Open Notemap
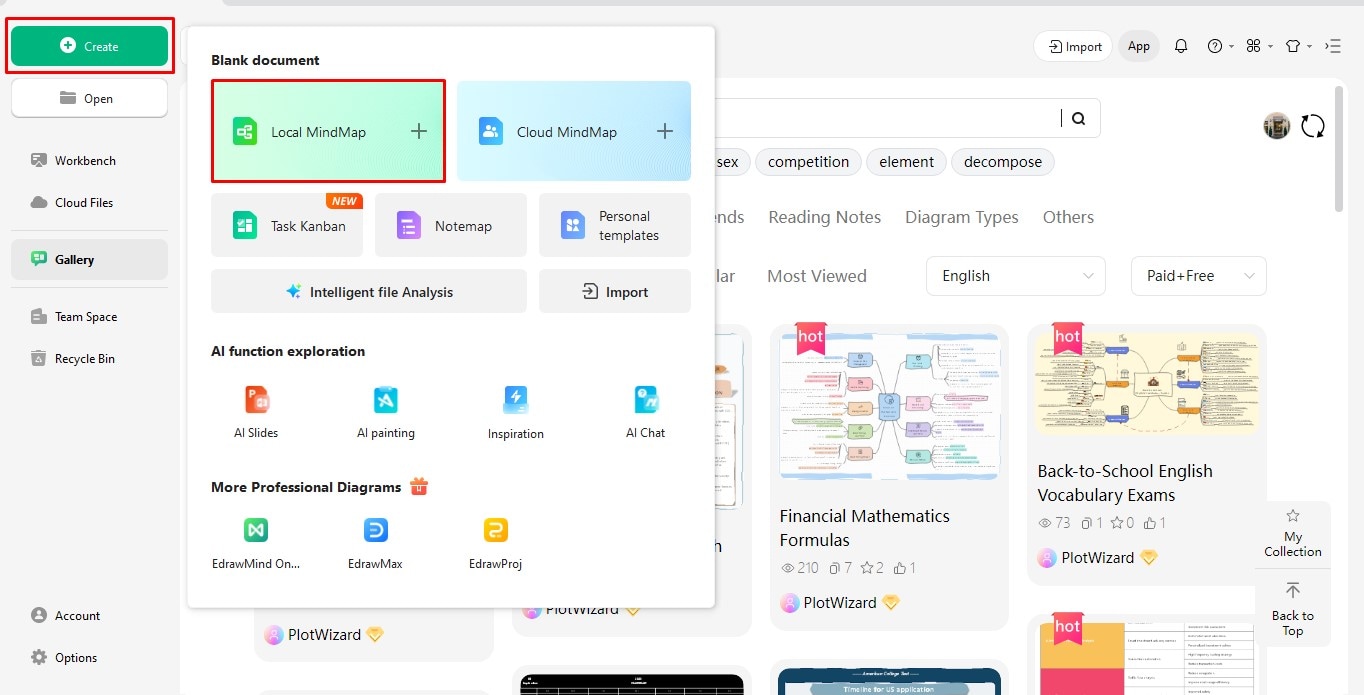The height and width of the screenshot is (695, 1364). [451, 225]
